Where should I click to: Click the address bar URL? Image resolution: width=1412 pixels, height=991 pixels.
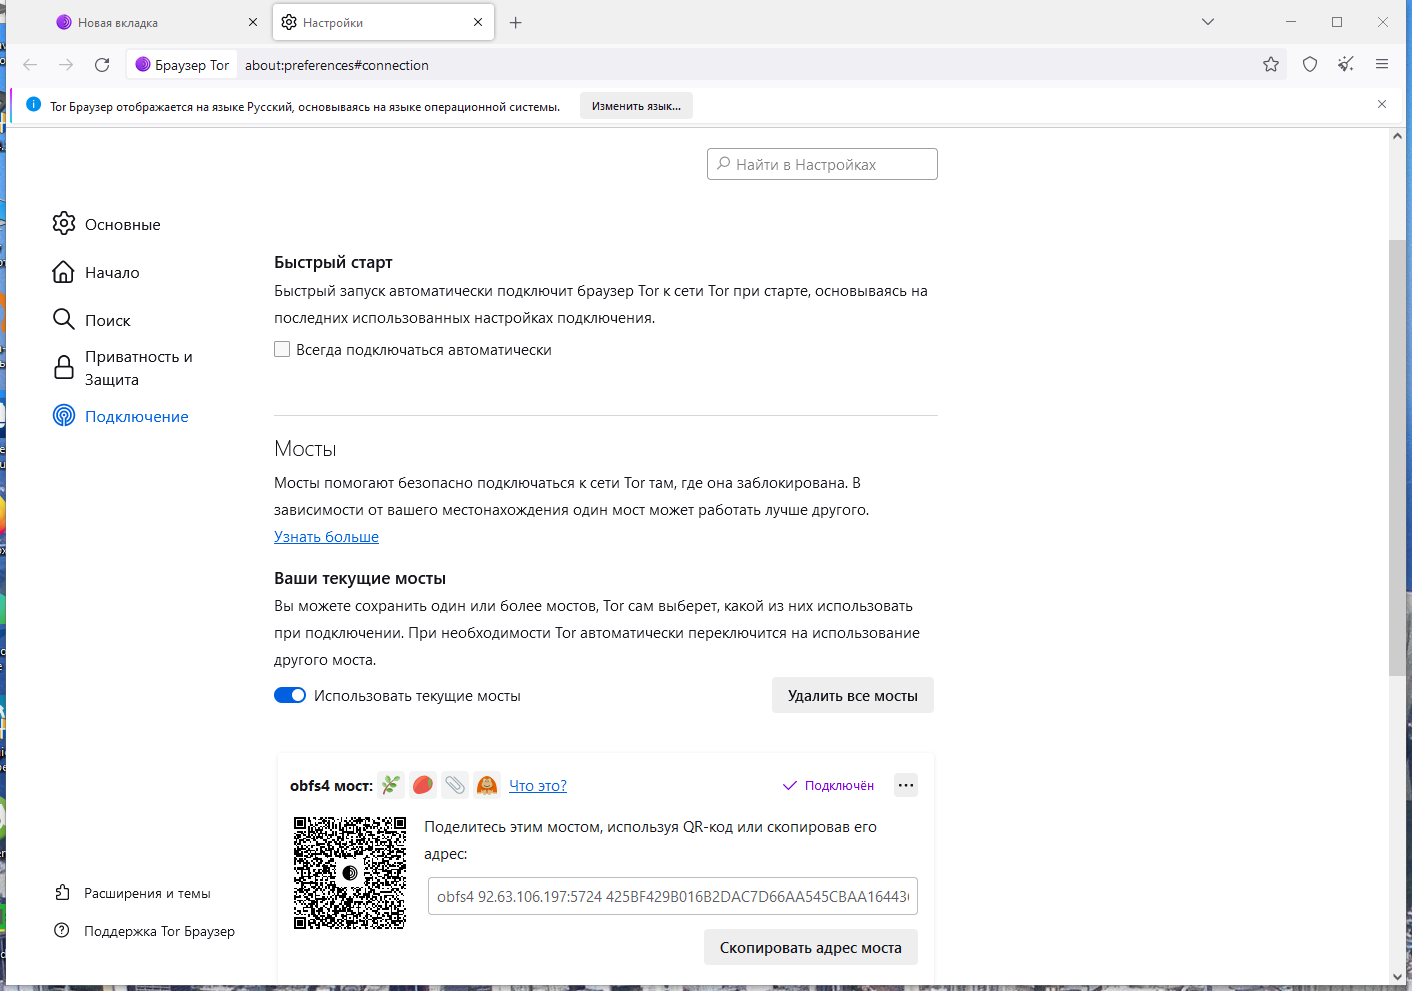click(x=337, y=65)
